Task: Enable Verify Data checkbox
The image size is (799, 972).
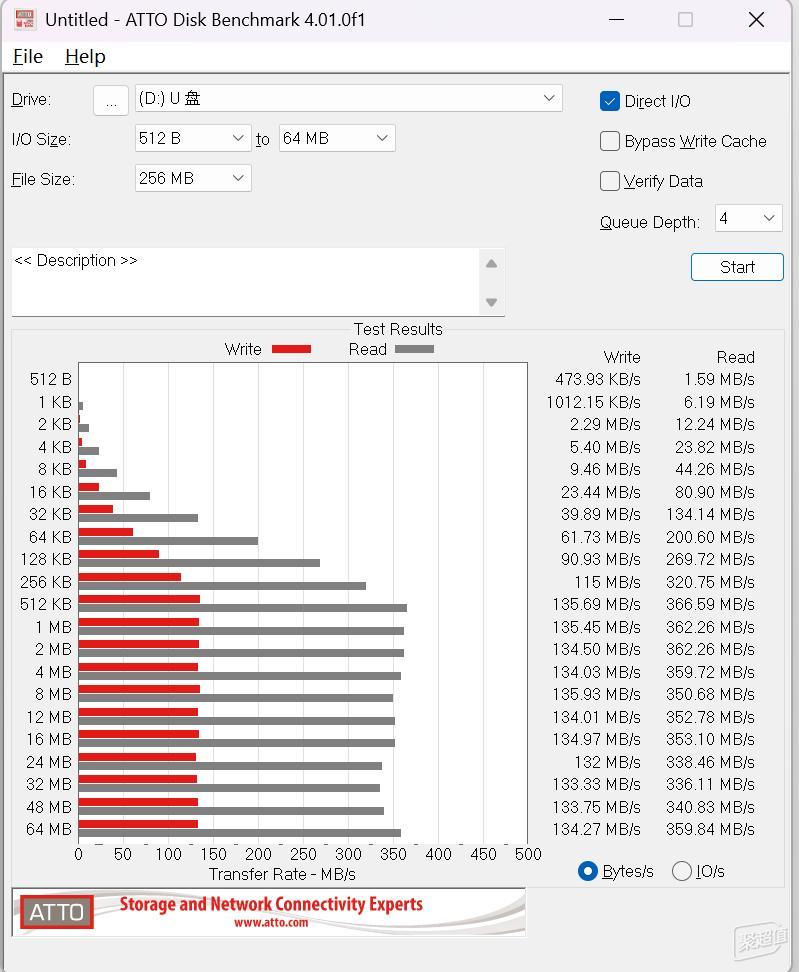Action: (610, 181)
